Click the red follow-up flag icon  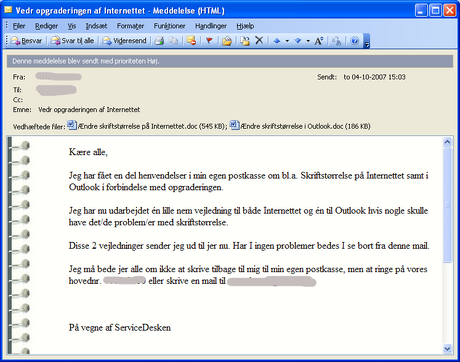pos(209,41)
